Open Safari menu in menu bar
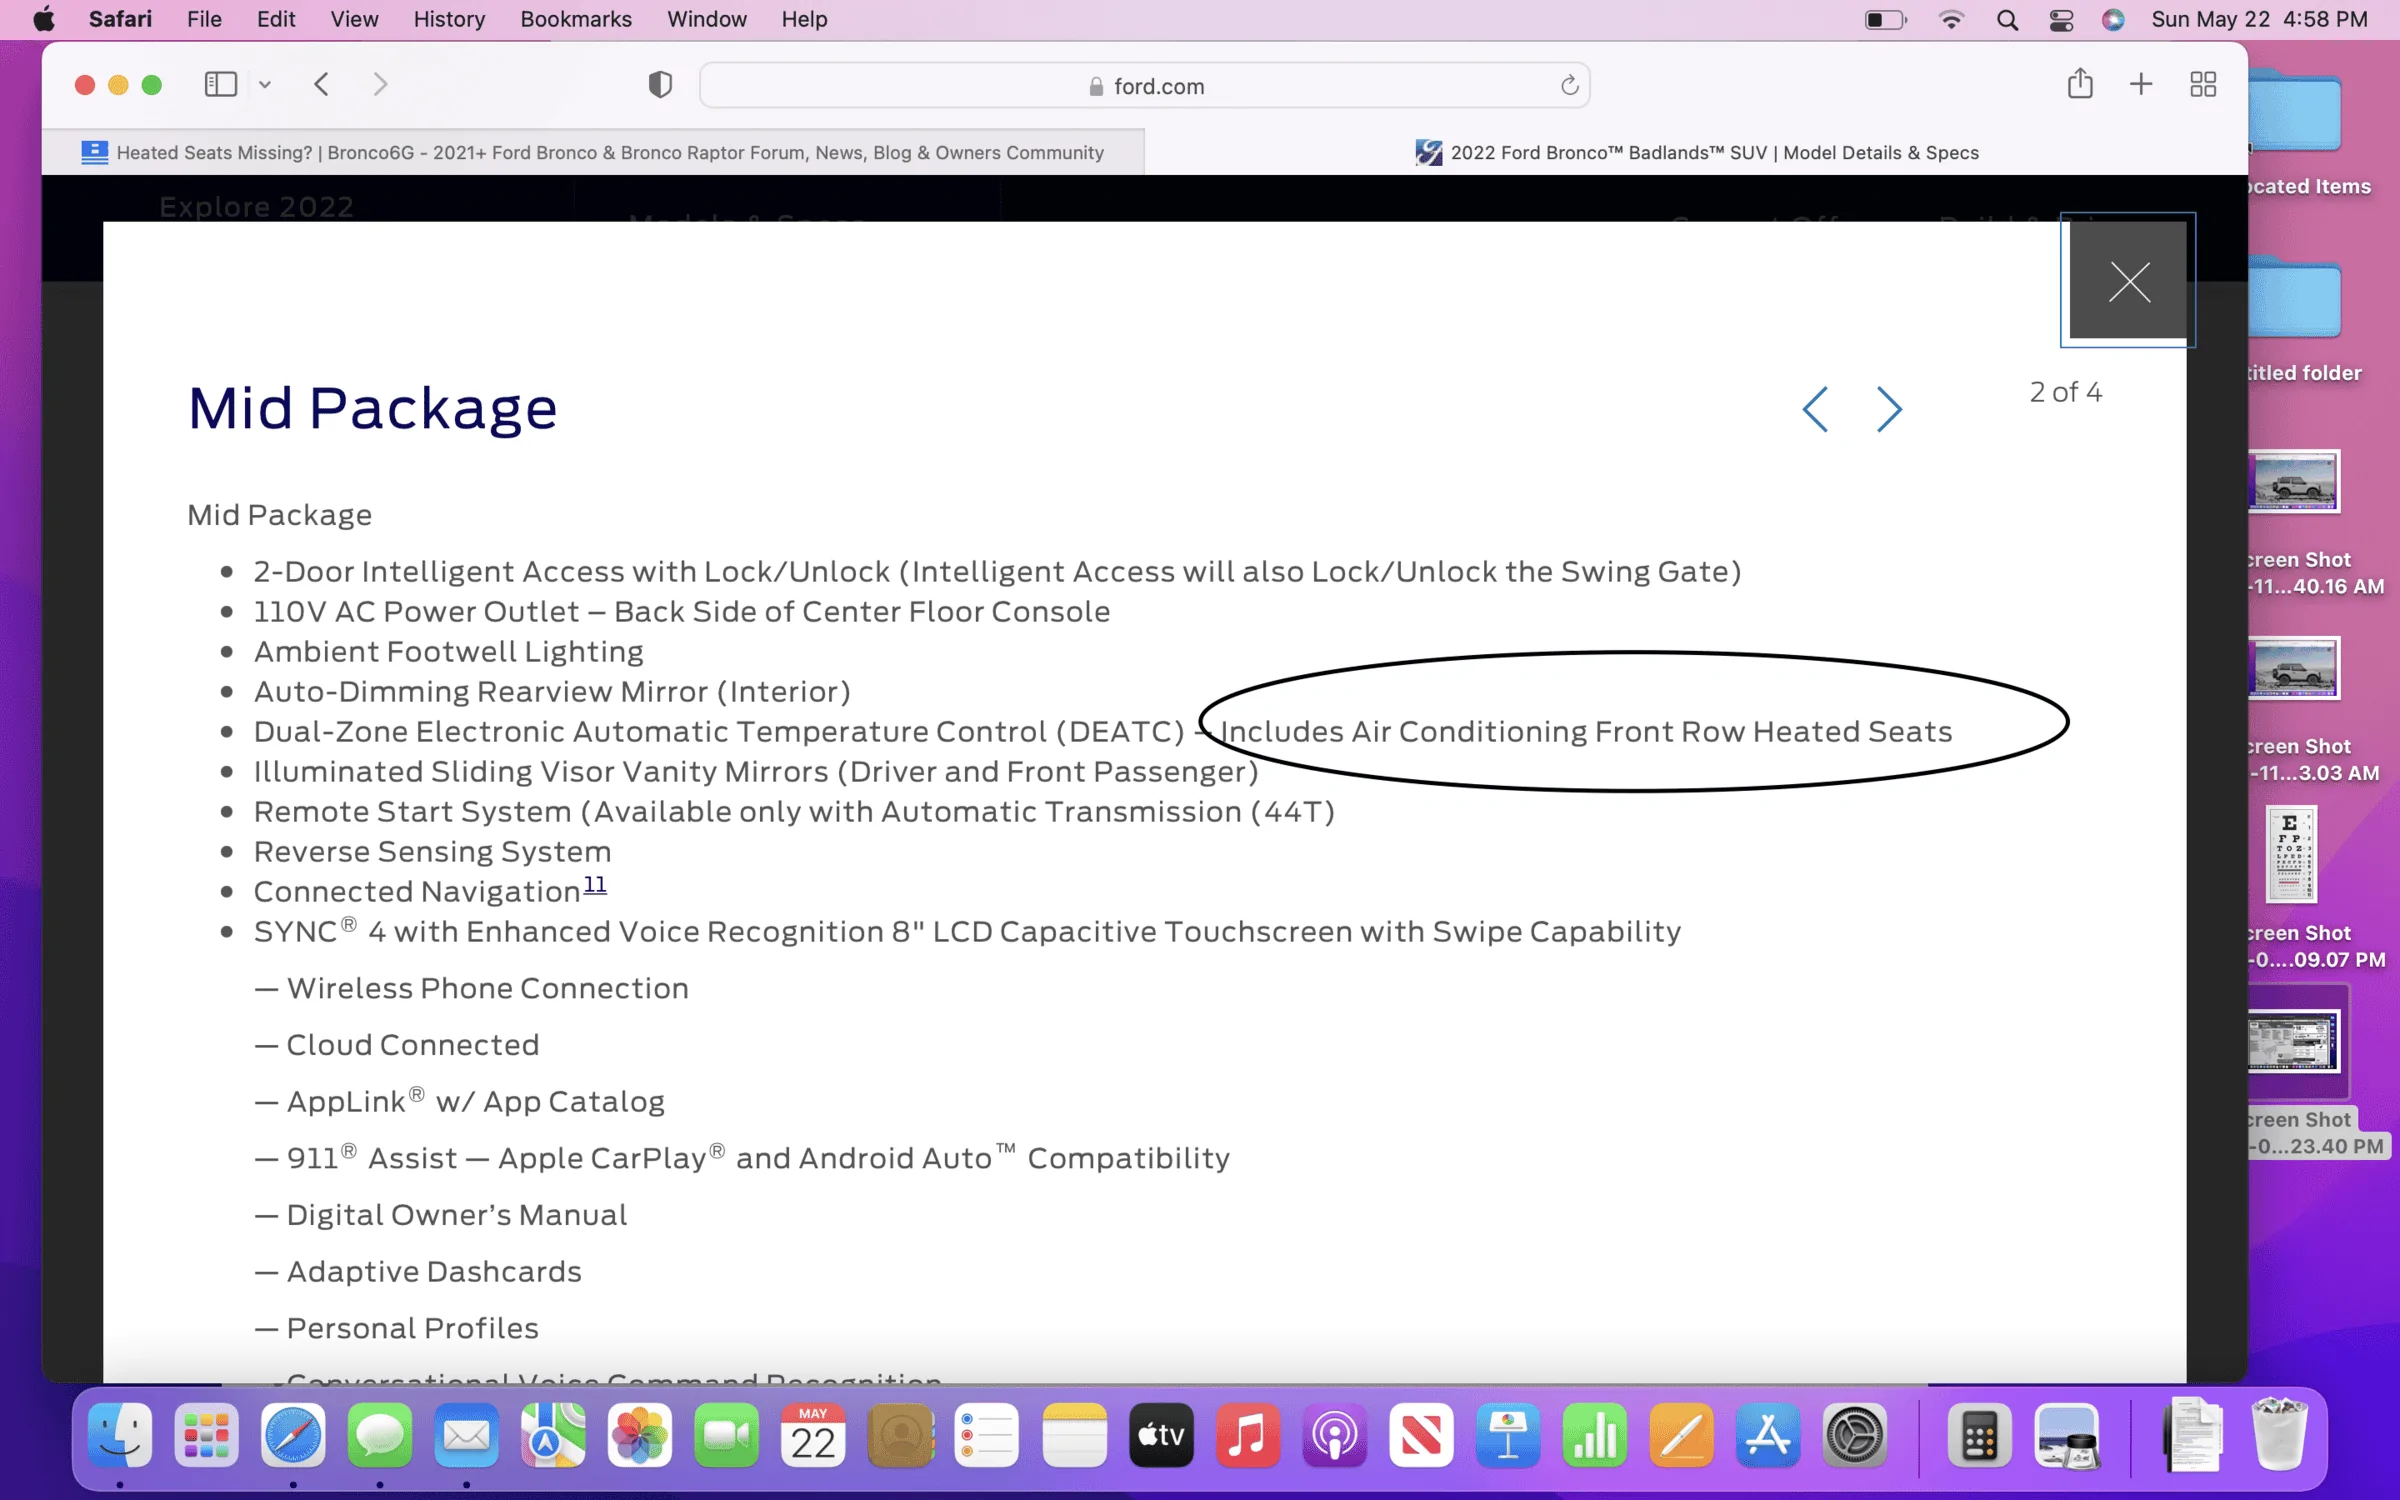The image size is (2400, 1500). coord(120,19)
